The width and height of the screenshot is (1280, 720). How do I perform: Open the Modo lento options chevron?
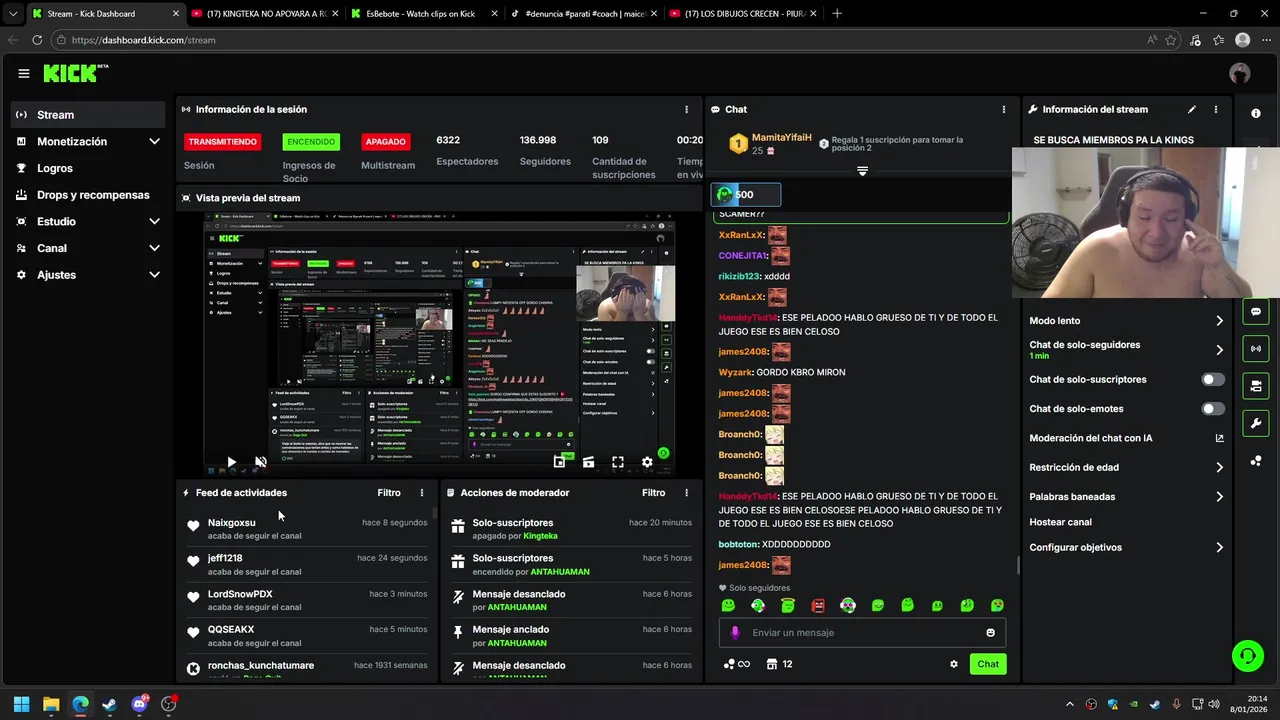click(x=1219, y=321)
